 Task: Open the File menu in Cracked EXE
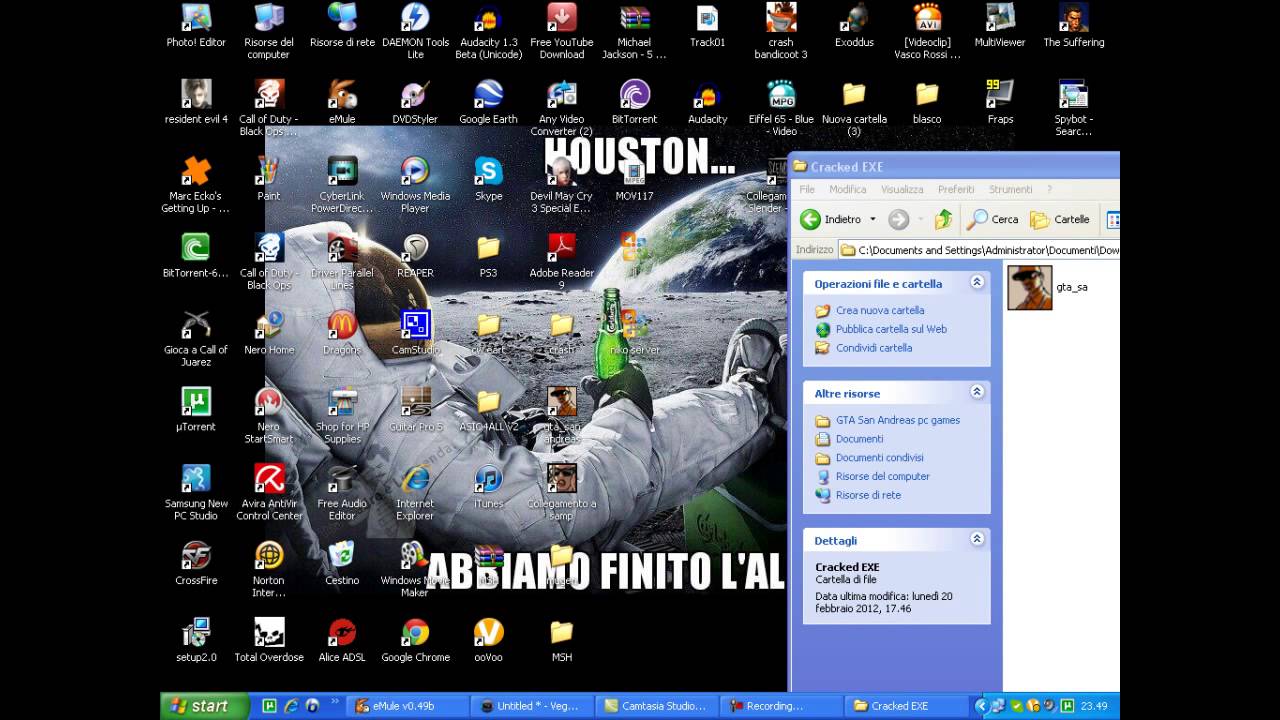806,189
